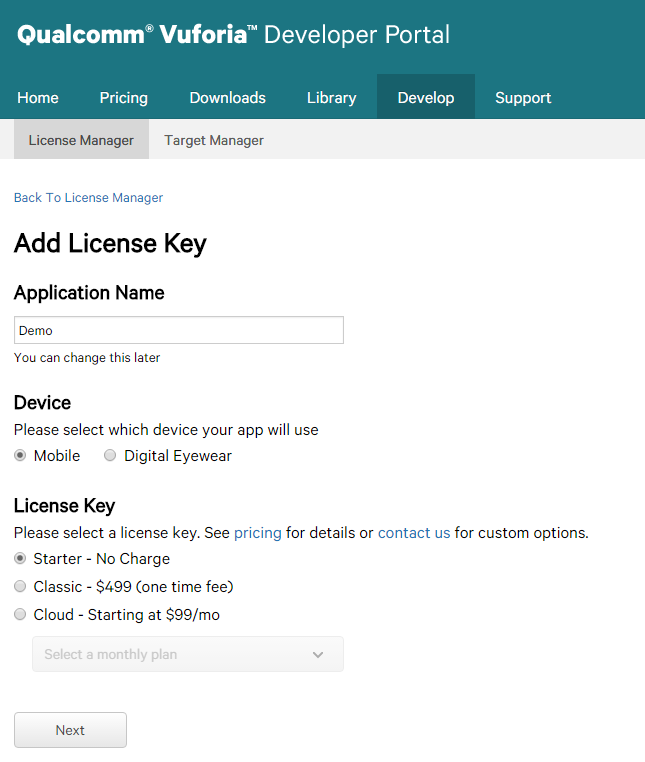Open the Library menu item
Image resolution: width=645 pixels, height=762 pixels.
[331, 98]
